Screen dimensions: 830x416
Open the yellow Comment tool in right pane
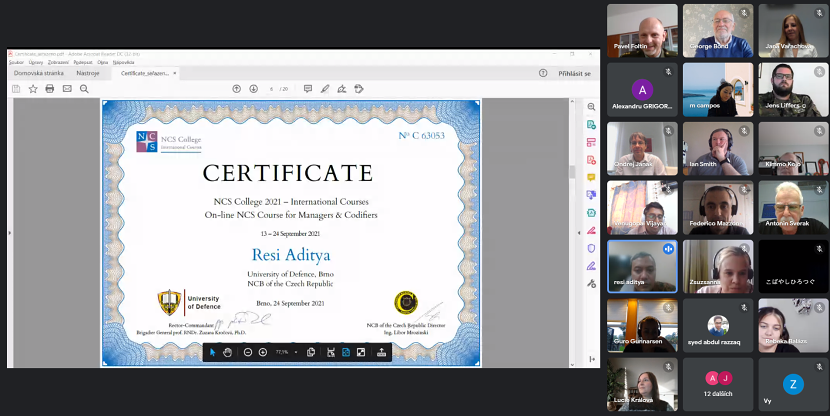(591, 177)
